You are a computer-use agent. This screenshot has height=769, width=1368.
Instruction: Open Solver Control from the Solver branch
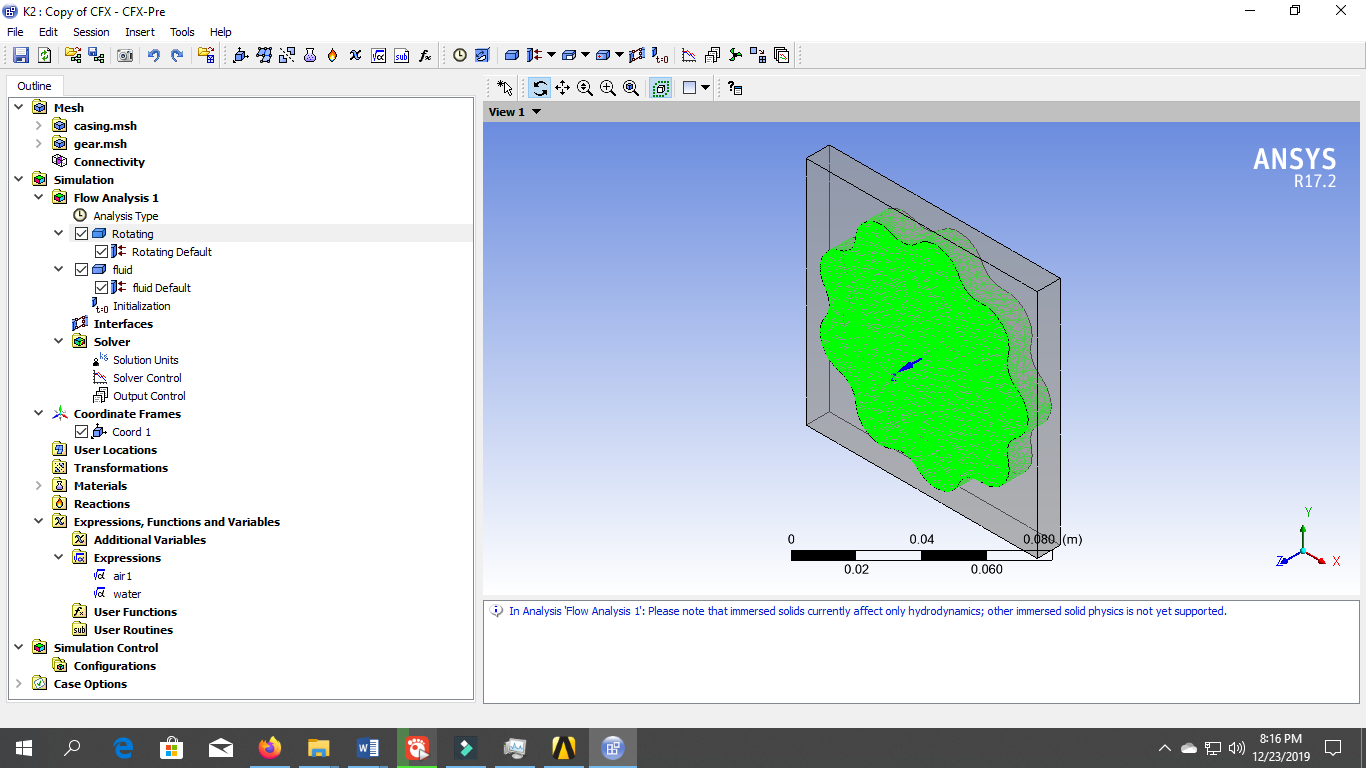click(149, 377)
